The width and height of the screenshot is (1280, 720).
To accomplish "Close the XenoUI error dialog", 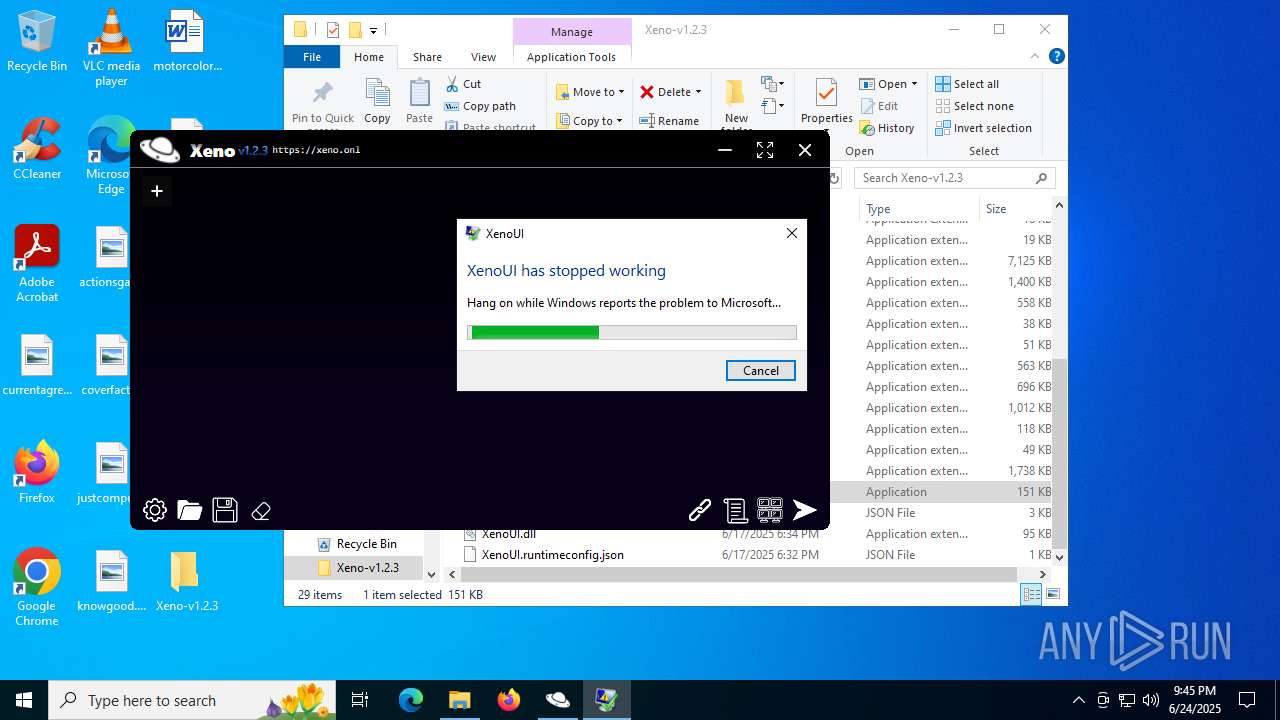I will click(x=792, y=233).
